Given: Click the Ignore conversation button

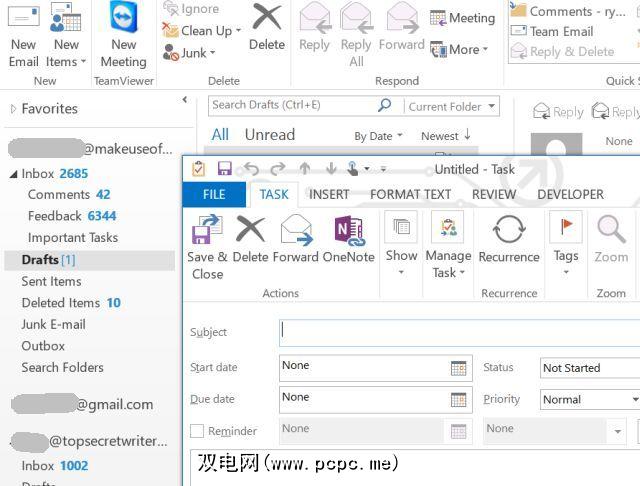Looking at the screenshot, I should pos(191,9).
